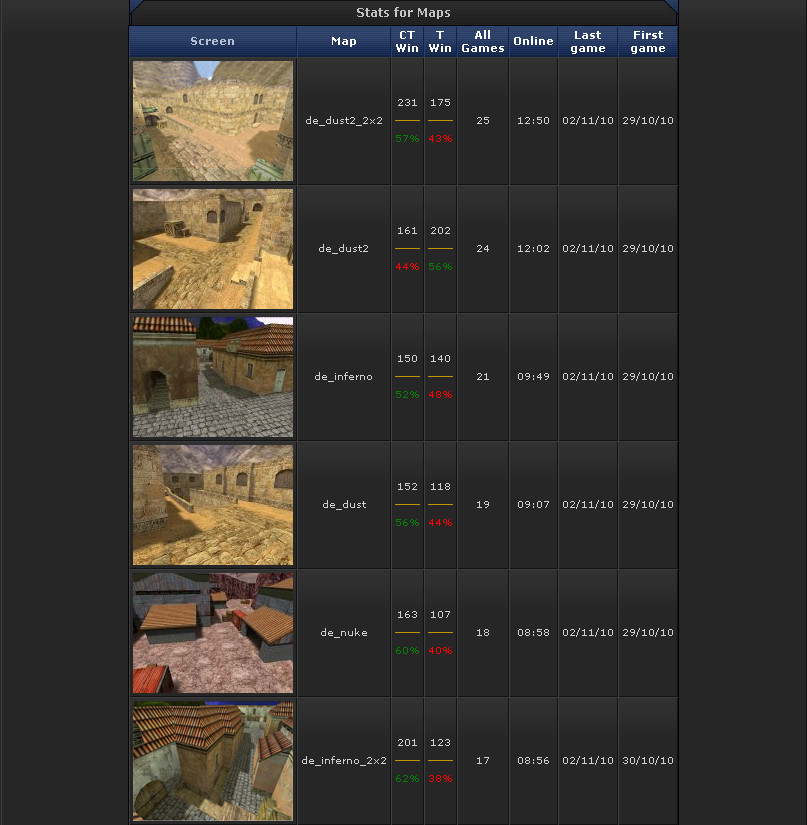This screenshot has width=807, height=825.
Task: Sort by the Map column header
Action: click(x=344, y=41)
